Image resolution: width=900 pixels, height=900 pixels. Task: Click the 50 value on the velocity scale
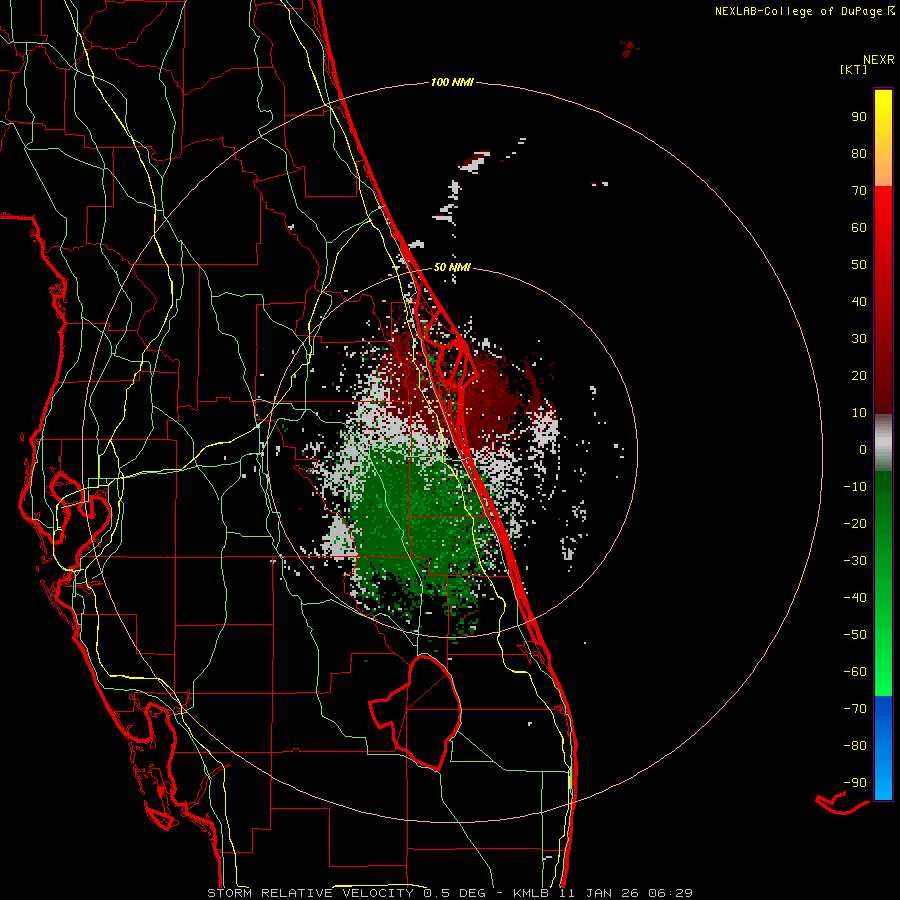[x=859, y=265]
